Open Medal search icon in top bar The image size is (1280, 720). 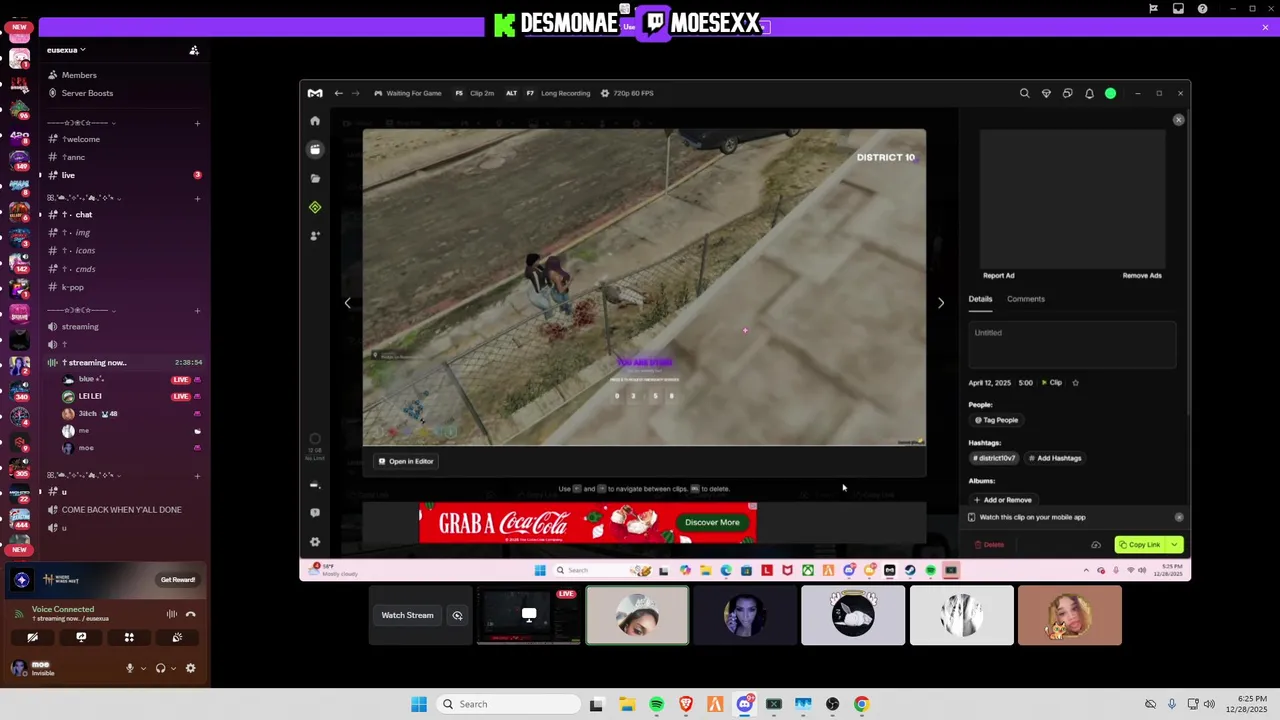(x=1024, y=93)
